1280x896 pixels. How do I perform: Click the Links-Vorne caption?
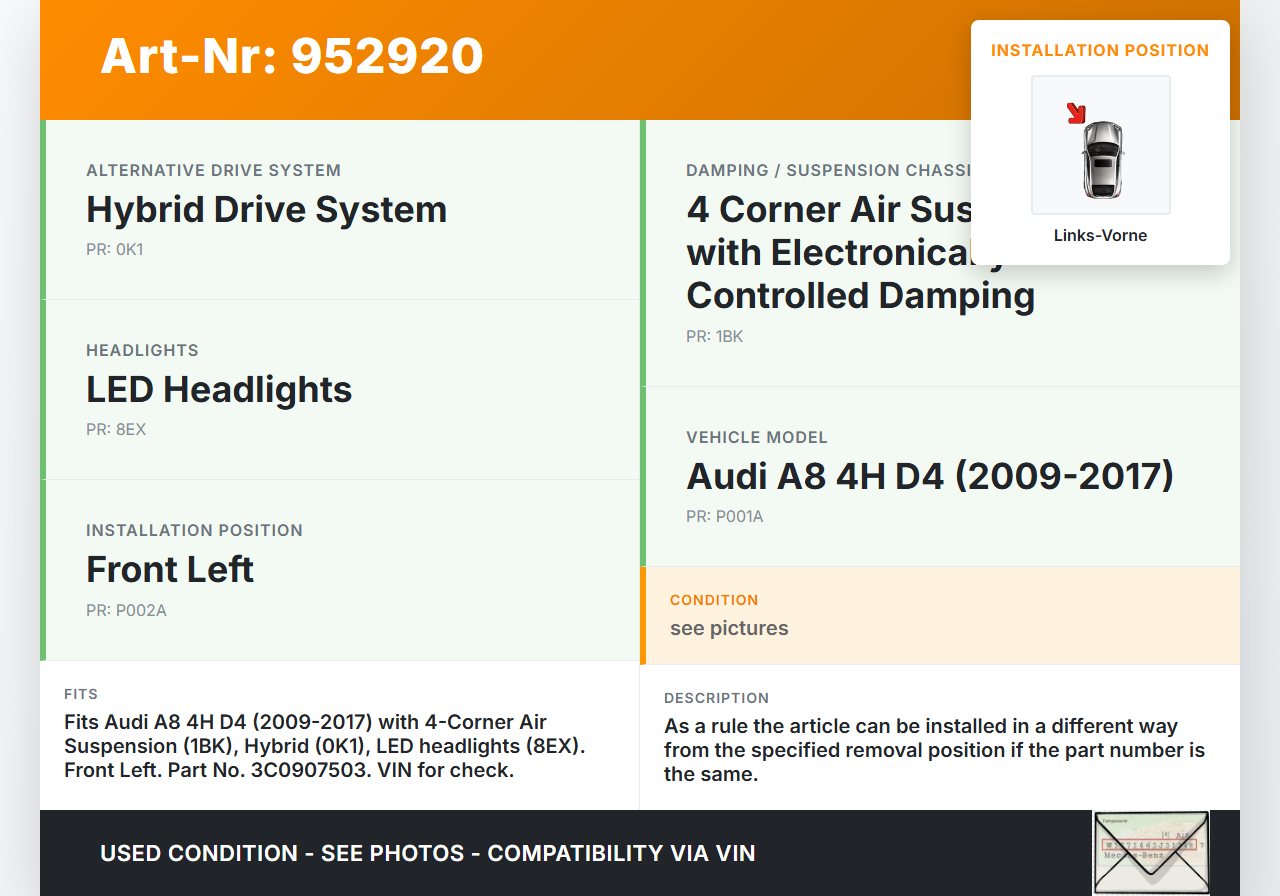pyautogui.click(x=1100, y=236)
